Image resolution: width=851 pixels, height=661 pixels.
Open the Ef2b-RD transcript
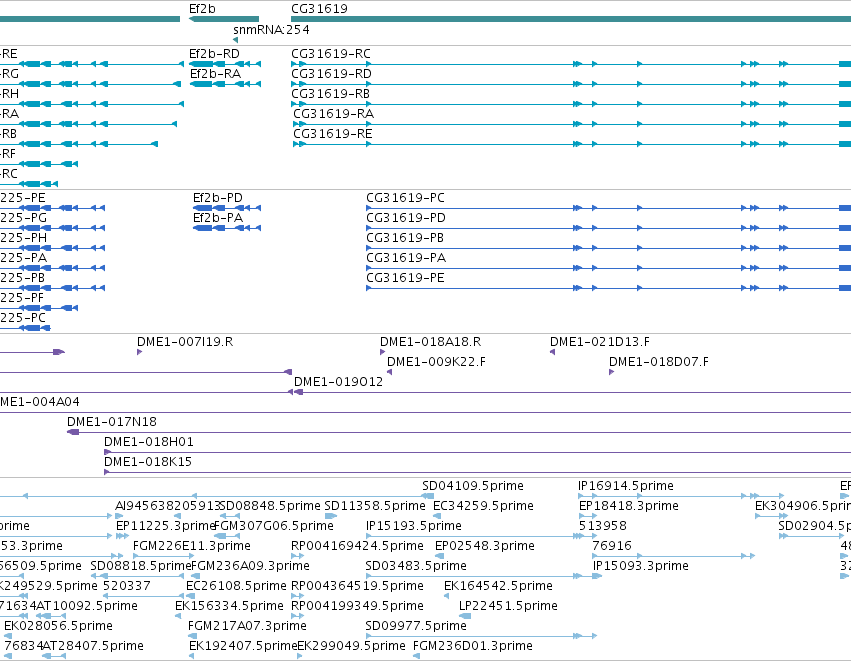(x=214, y=54)
